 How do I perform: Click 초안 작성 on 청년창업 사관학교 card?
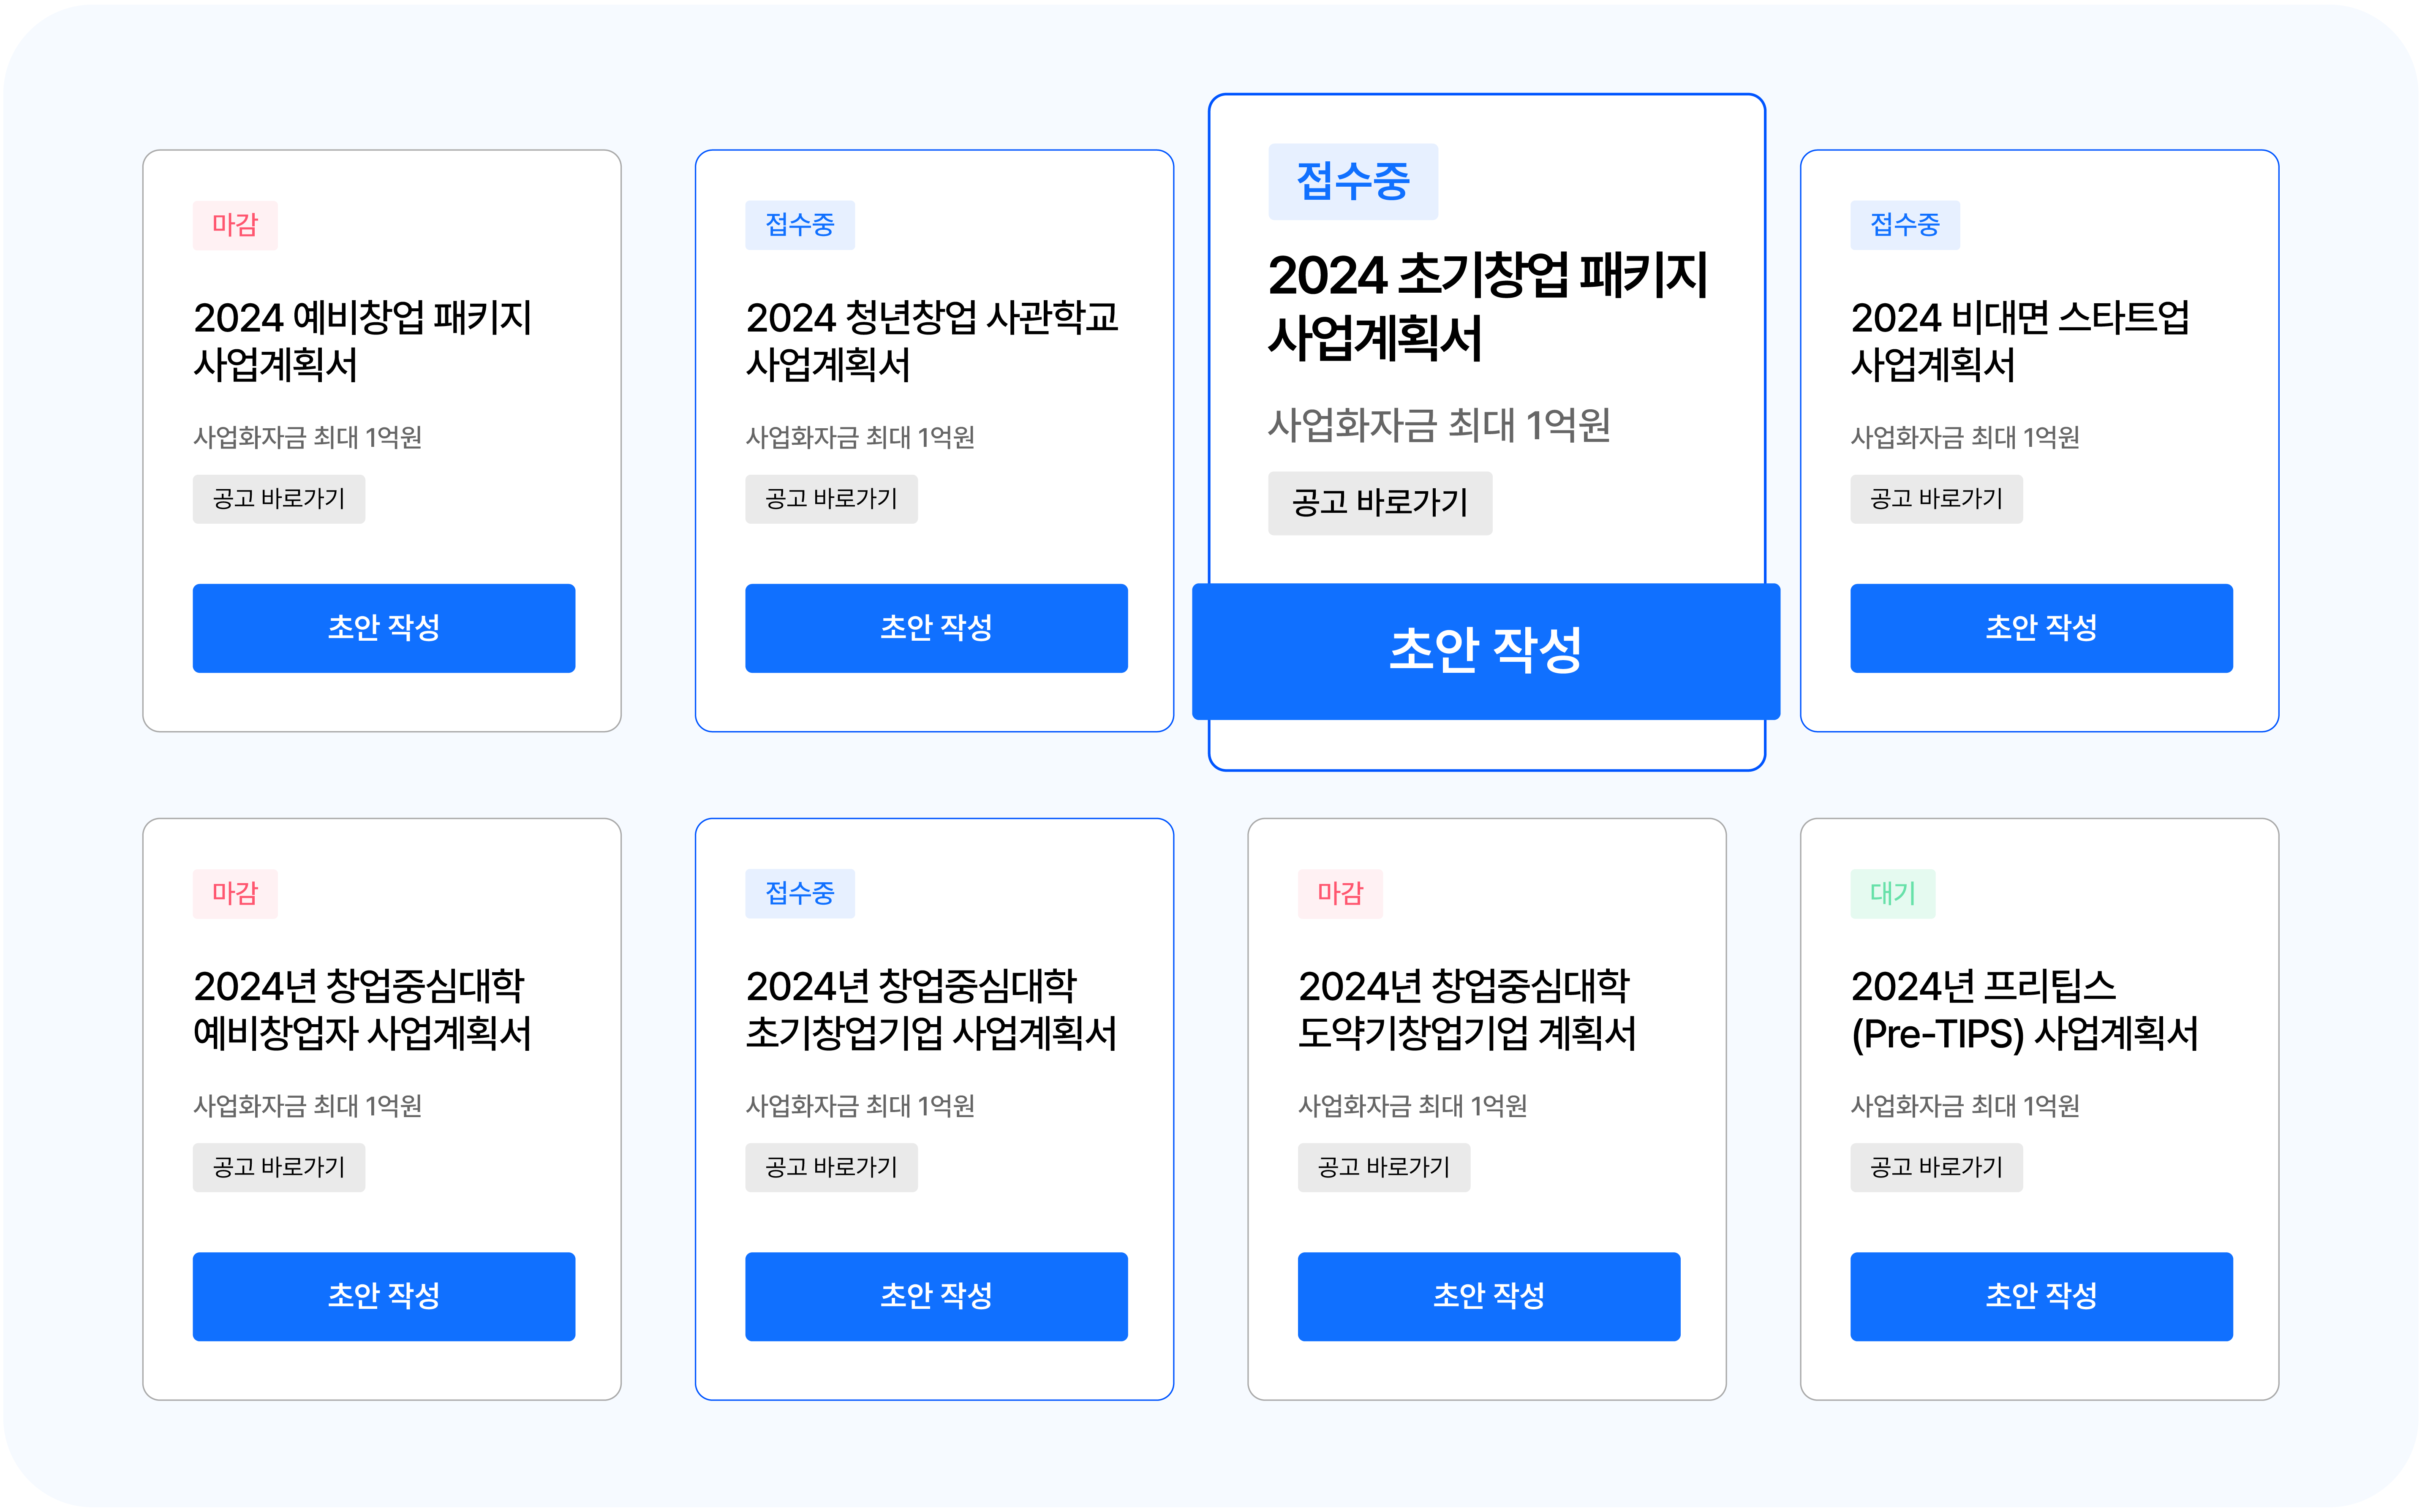click(x=936, y=628)
